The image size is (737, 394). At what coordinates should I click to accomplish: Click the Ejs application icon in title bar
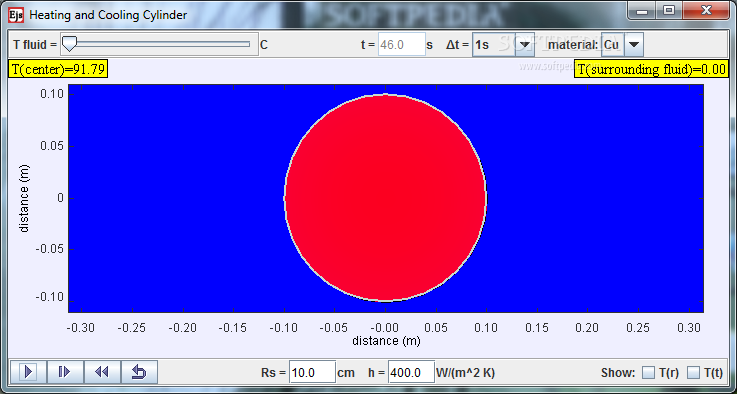[x=16, y=14]
